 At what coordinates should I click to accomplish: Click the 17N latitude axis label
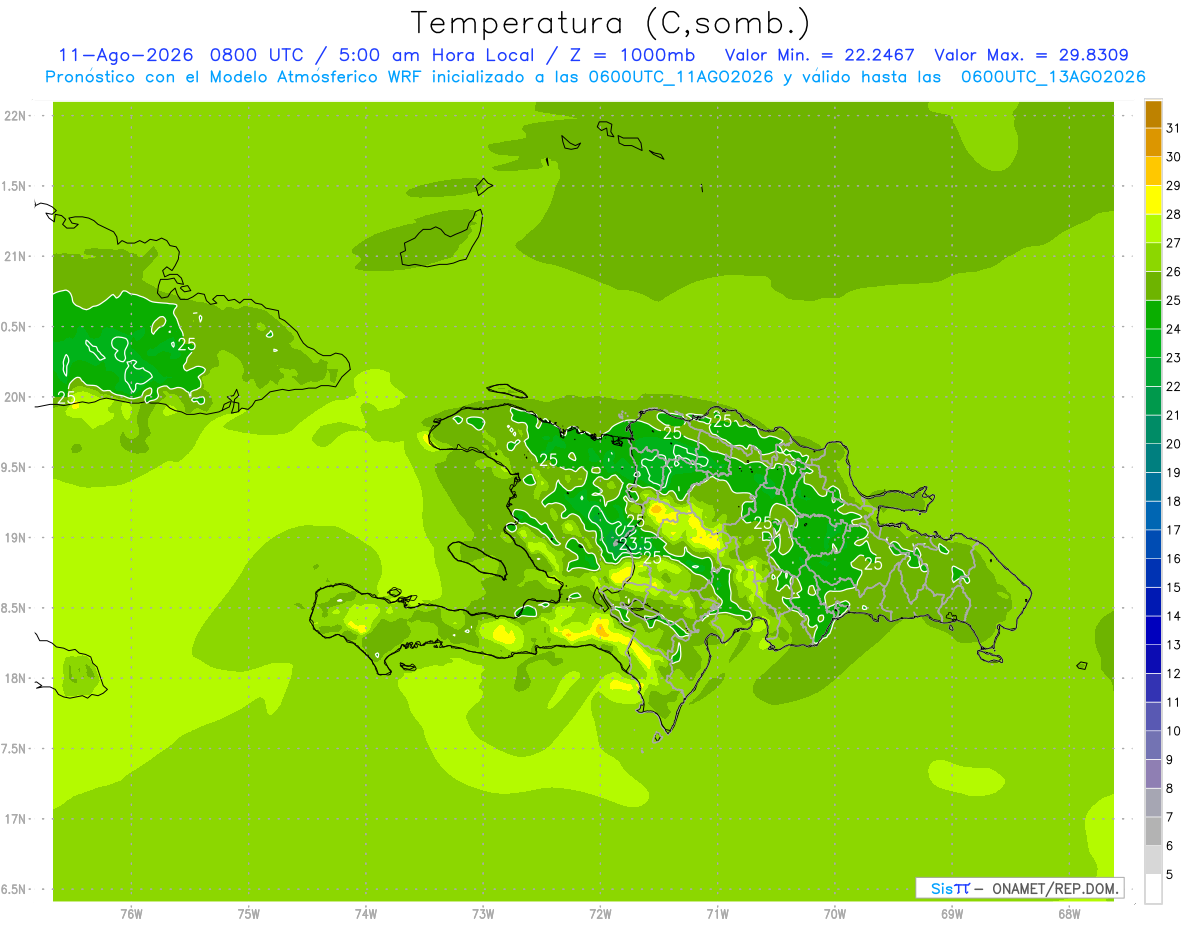click(16, 819)
